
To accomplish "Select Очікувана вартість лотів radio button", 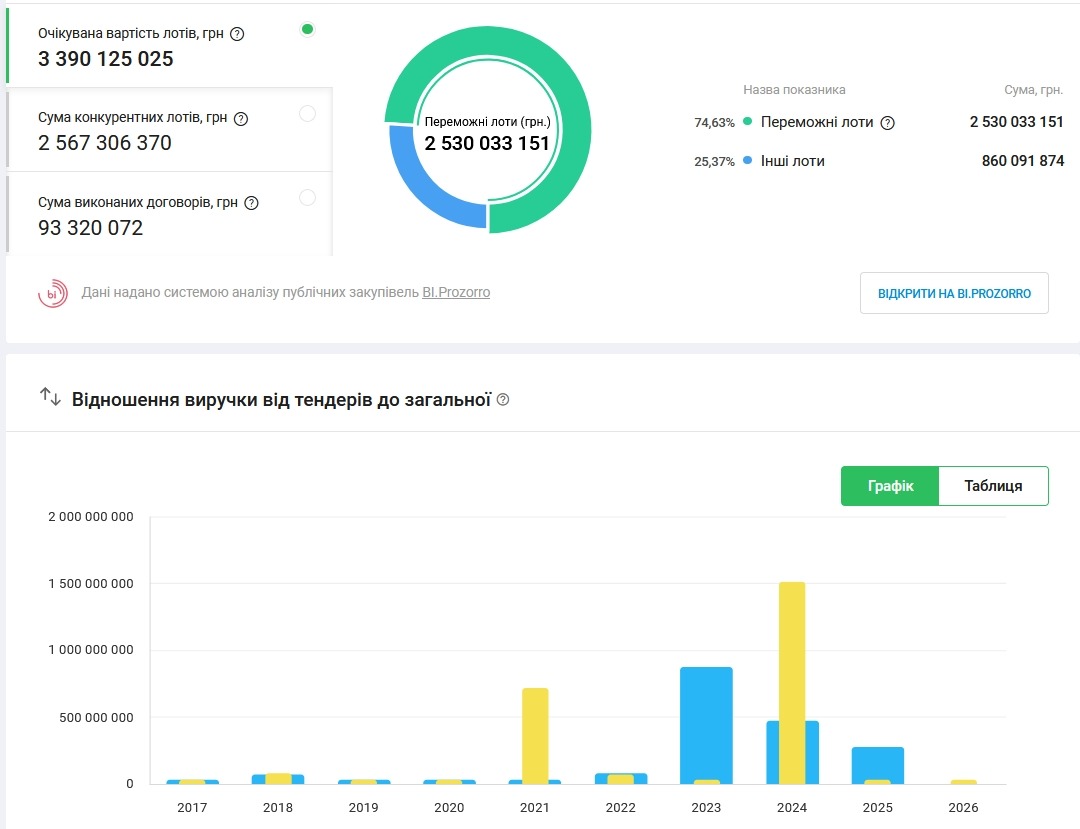I will pyautogui.click(x=308, y=29).
